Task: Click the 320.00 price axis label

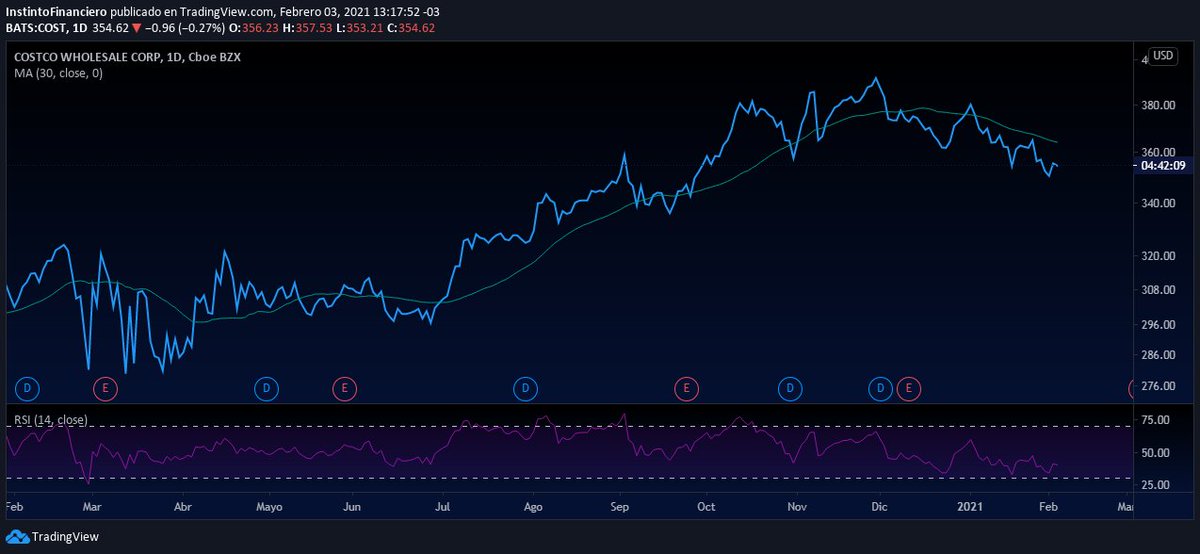Action: tap(1157, 256)
